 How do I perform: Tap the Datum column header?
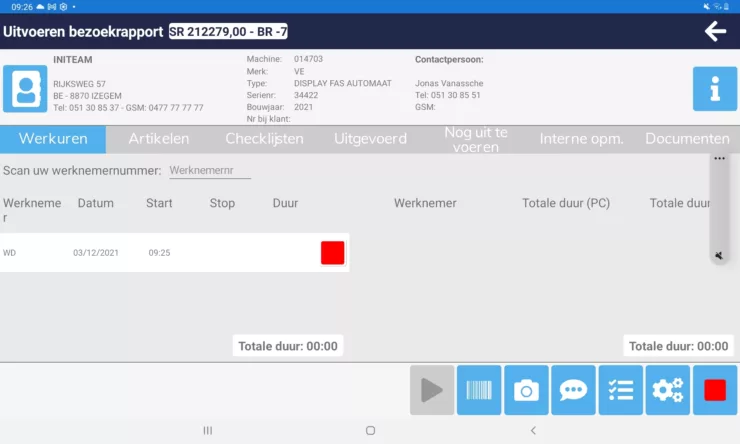(96, 203)
